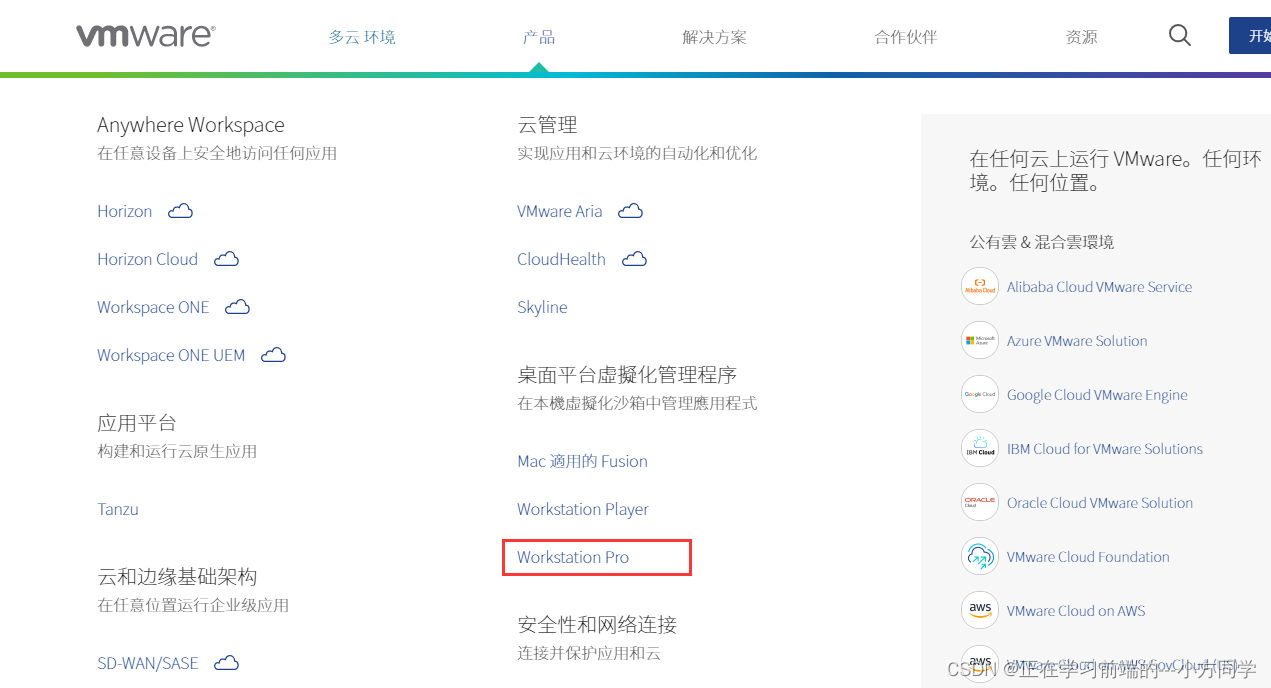
Task: Click the text 实现应用和云环境的自动化和优化
Action: coord(637,153)
